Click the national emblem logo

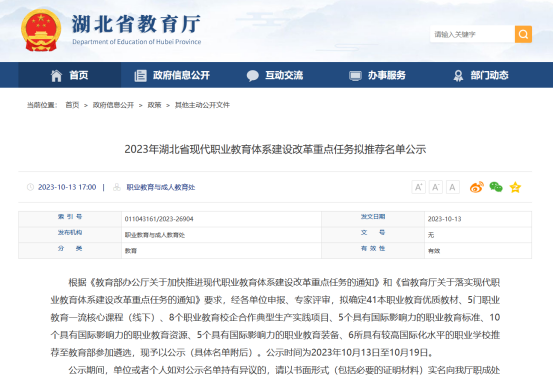pos(41,30)
